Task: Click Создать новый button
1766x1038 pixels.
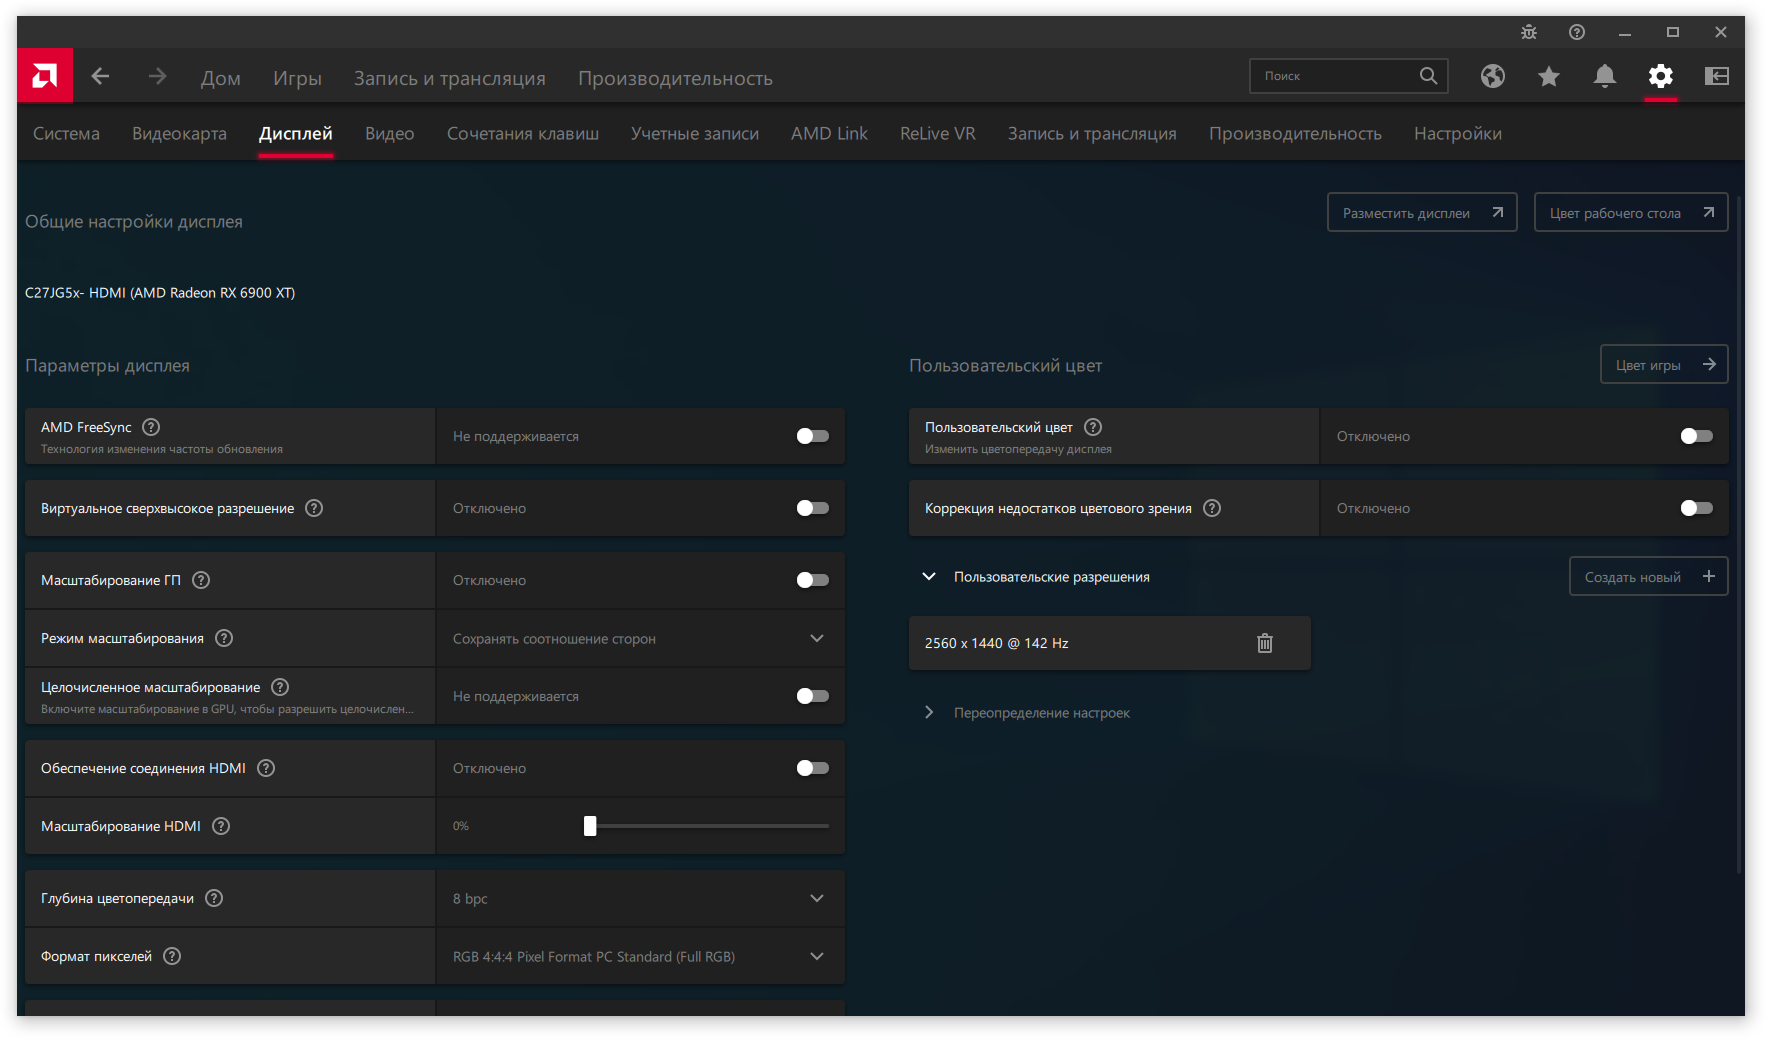Action: pyautogui.click(x=1649, y=576)
